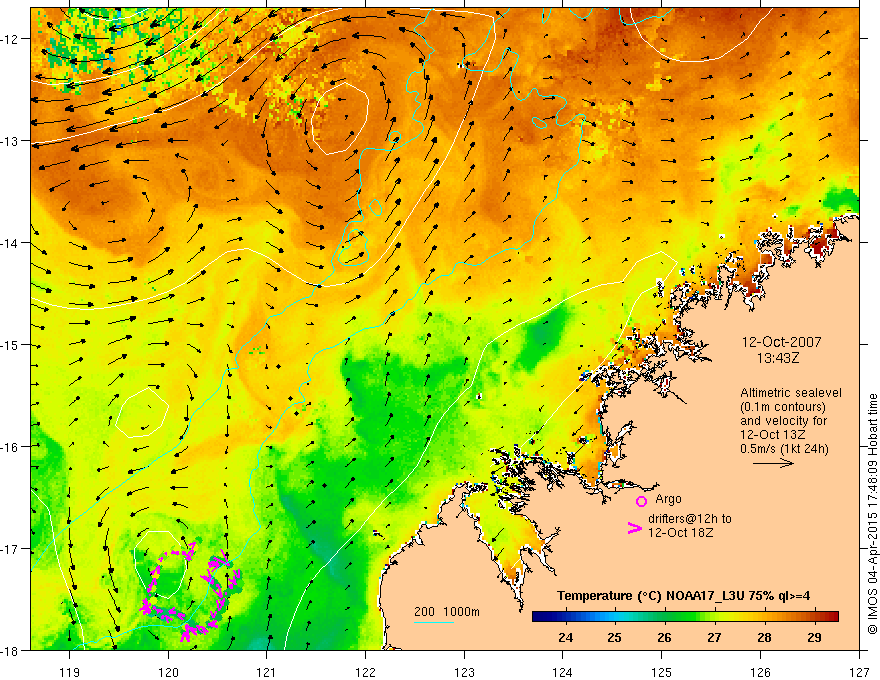Click the time text 13:43Z
This screenshot has width=880, height=680.
tap(777, 357)
